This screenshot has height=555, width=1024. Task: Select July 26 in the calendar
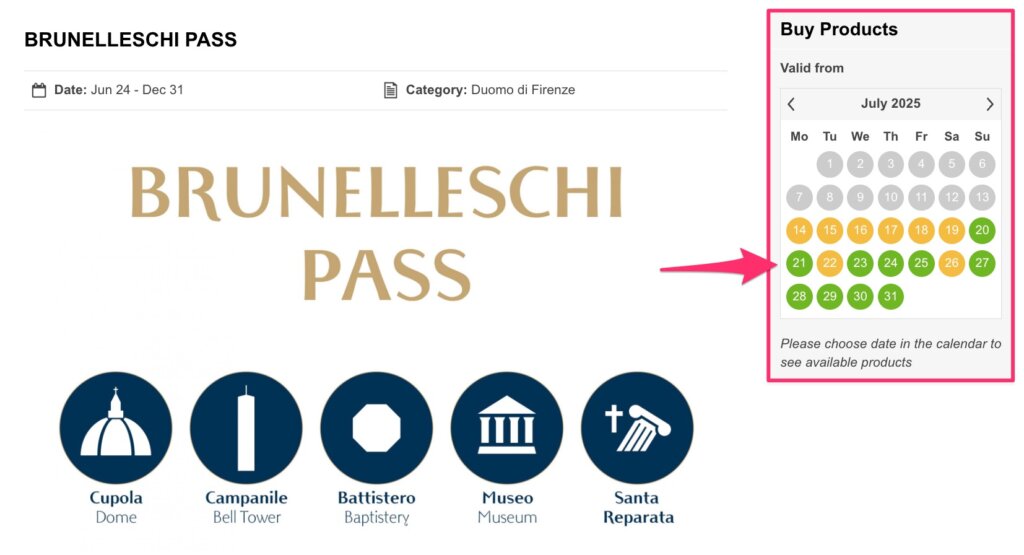pos(952,264)
